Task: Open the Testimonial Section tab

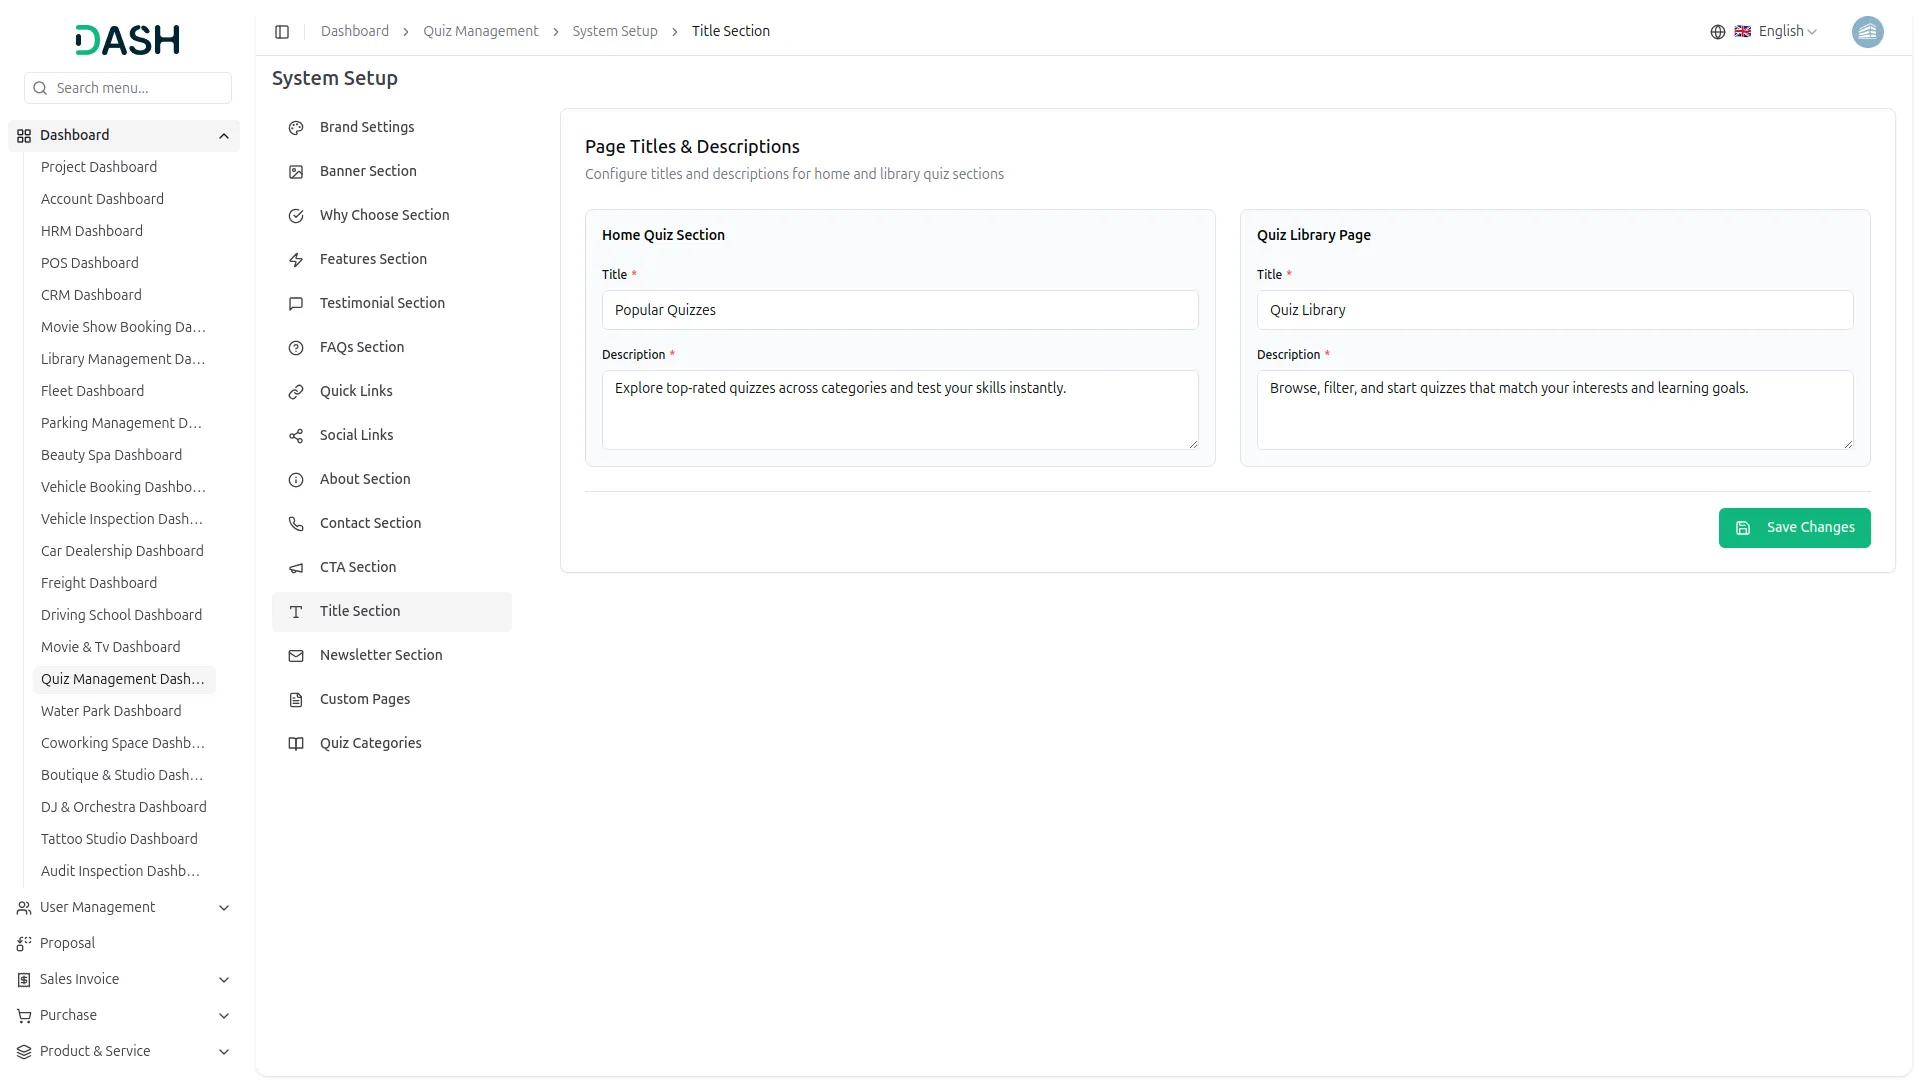Action: point(382,303)
